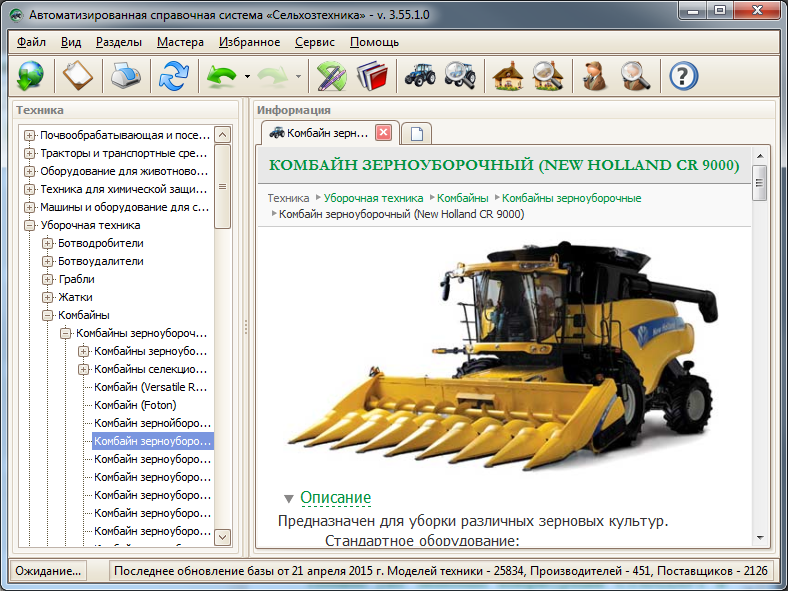Click the Описание section heading link

tap(335, 498)
